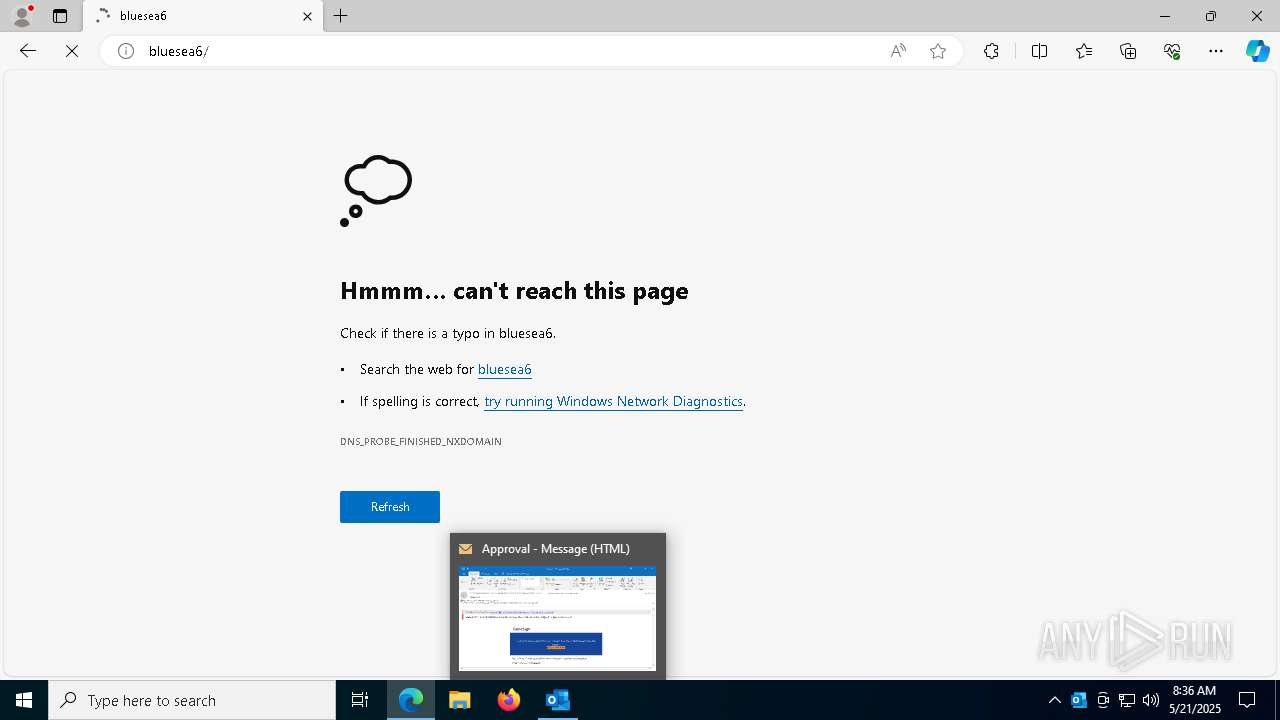Open Outlook tray notification icon
The height and width of the screenshot is (720, 1280).
point(1079,700)
